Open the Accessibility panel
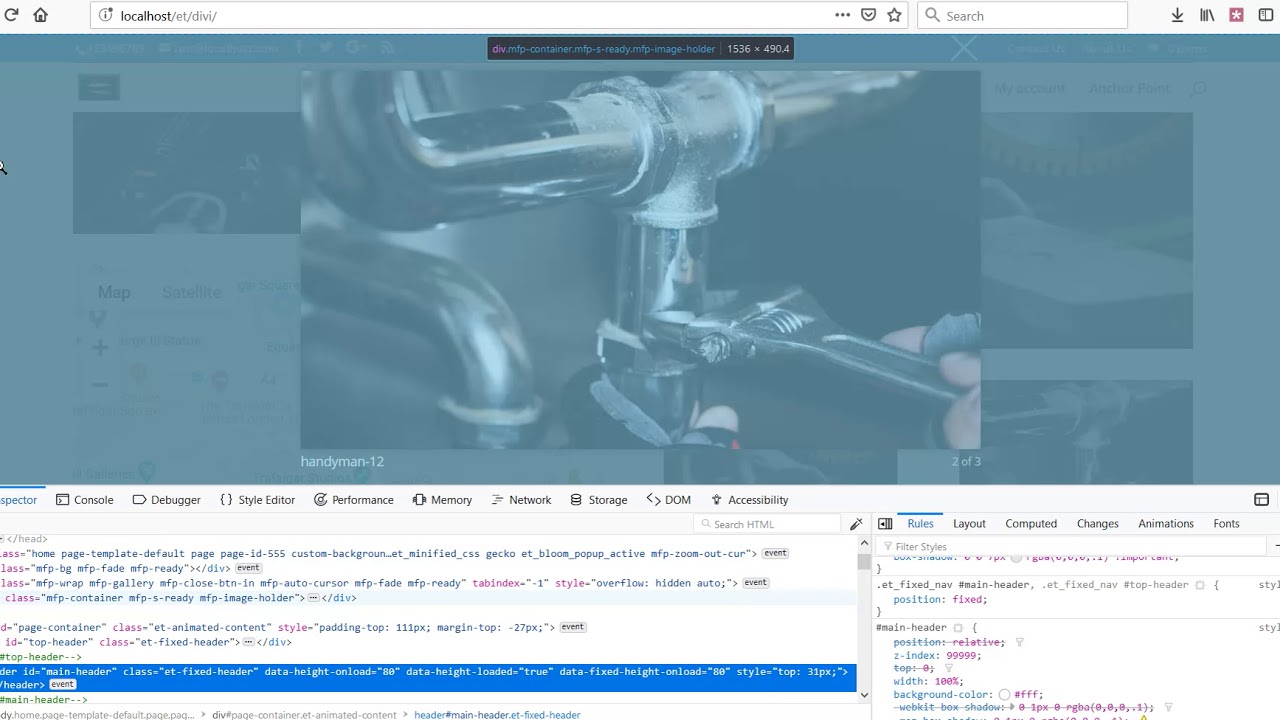The width and height of the screenshot is (1280, 720). click(x=750, y=500)
